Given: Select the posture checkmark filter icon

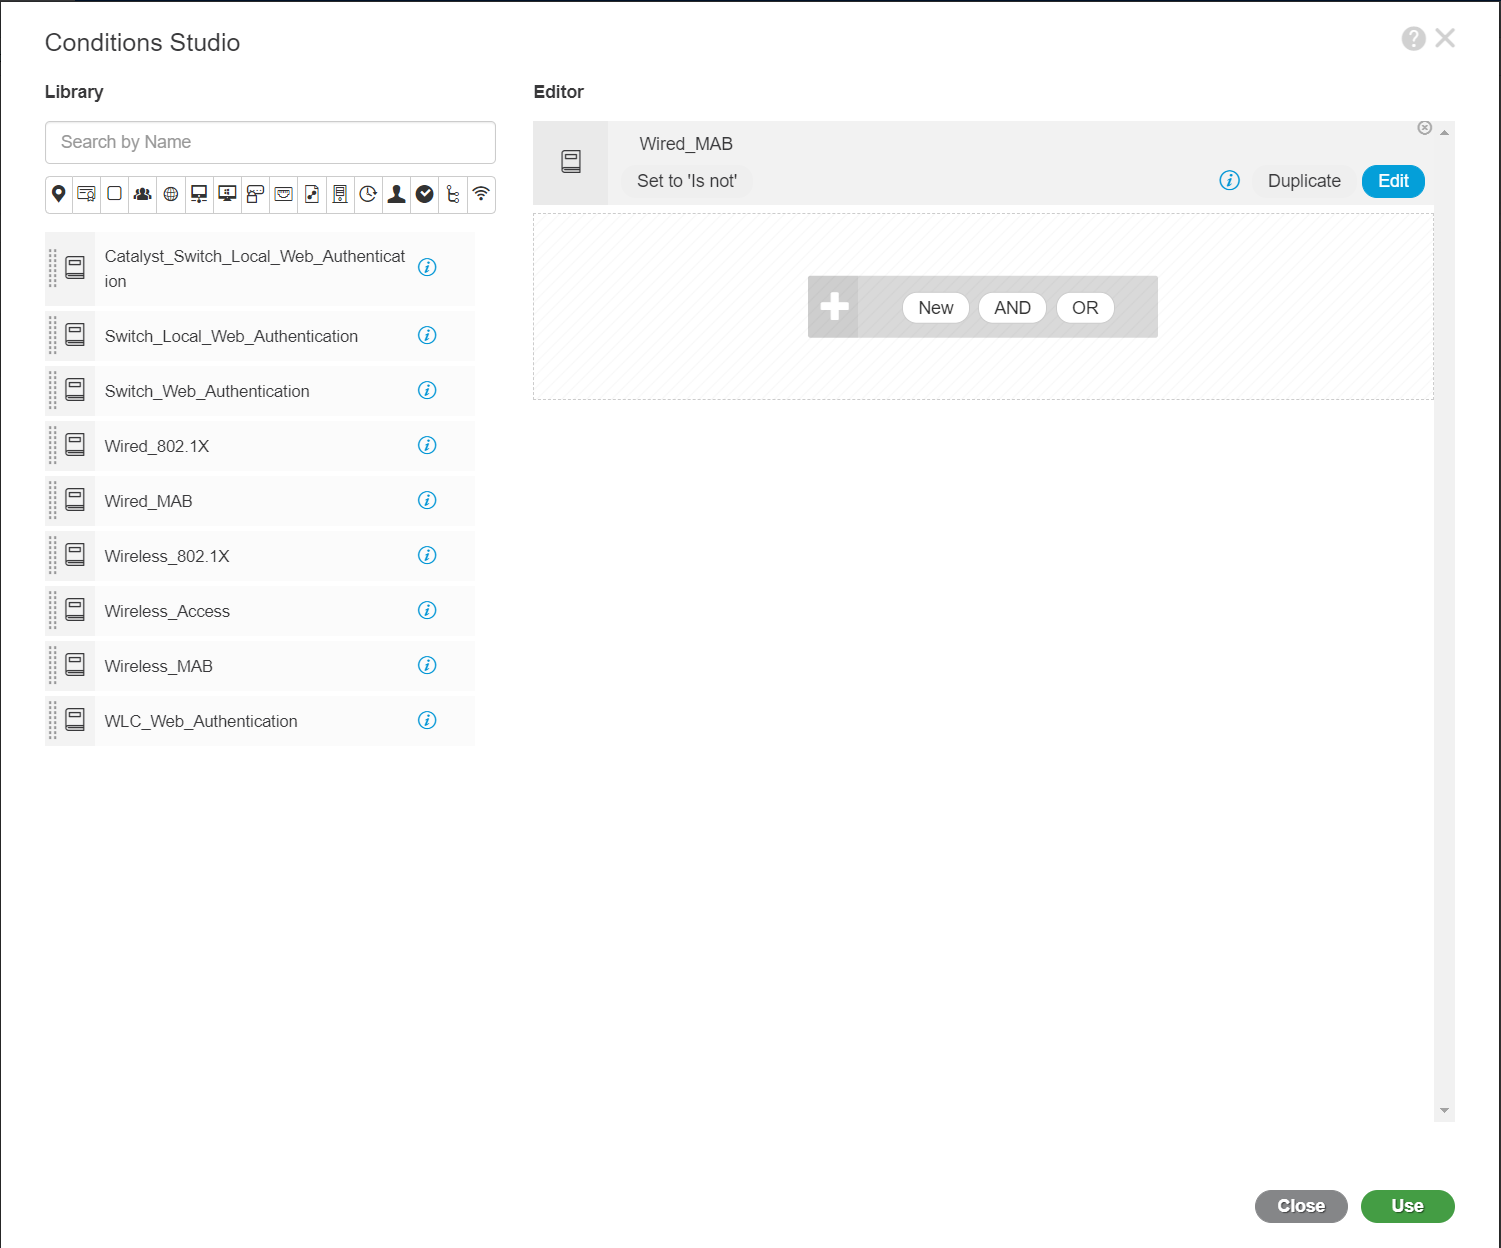Looking at the screenshot, I should coord(424,195).
